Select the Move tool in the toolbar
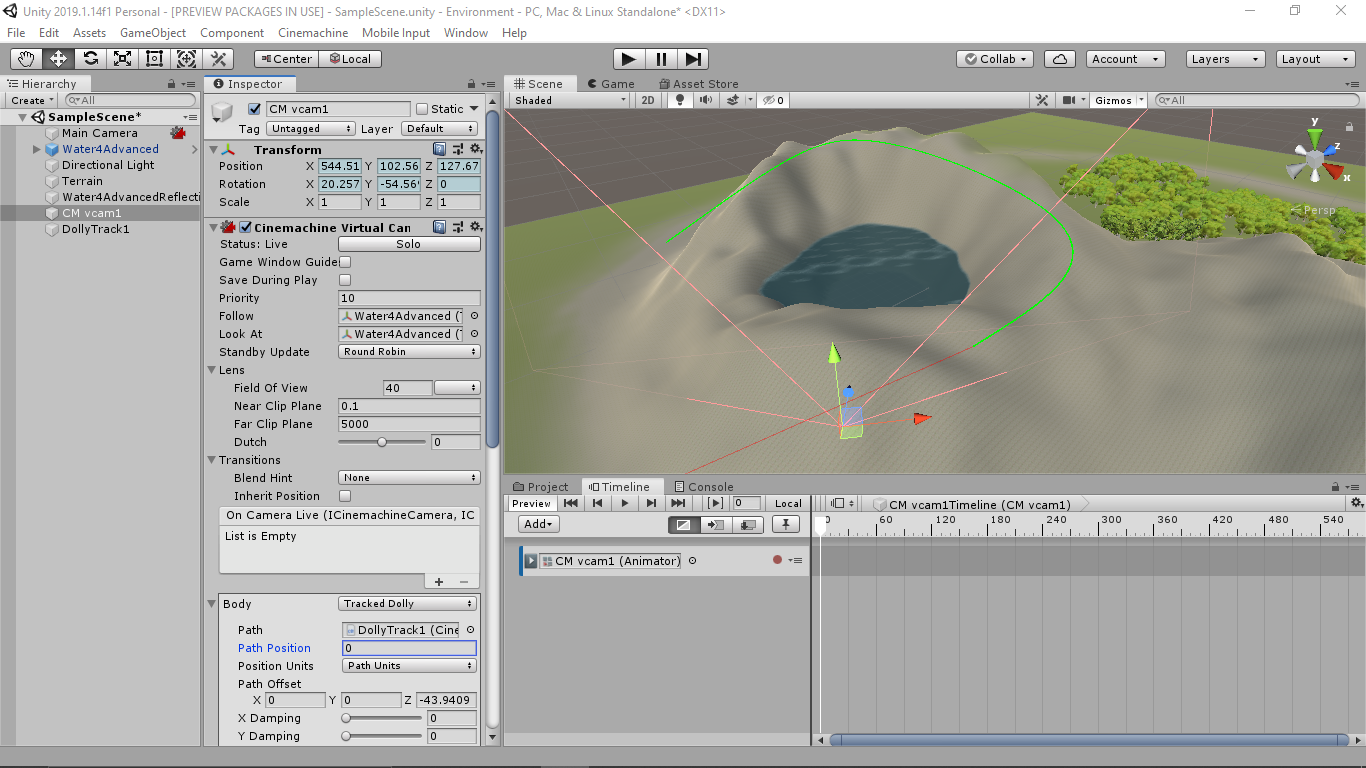 tap(58, 59)
